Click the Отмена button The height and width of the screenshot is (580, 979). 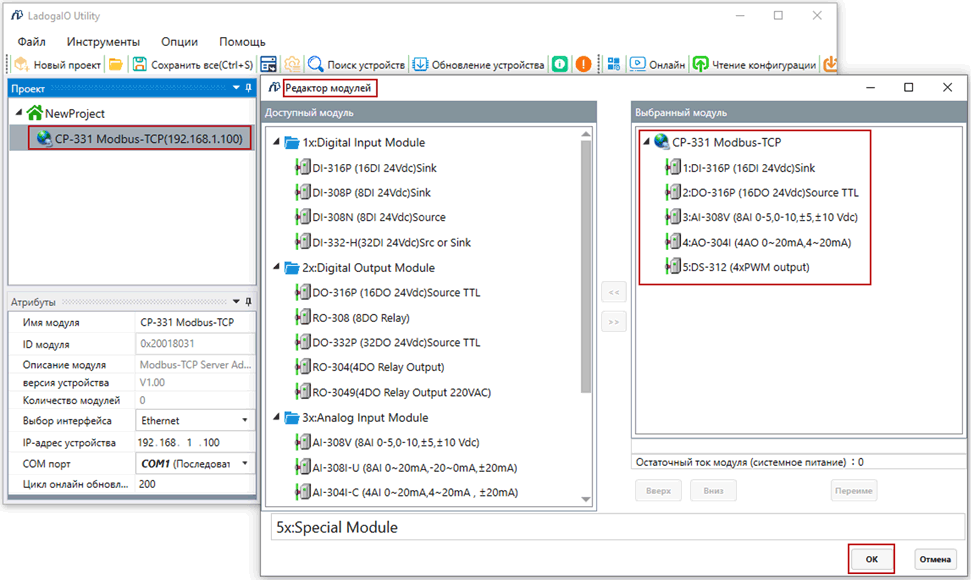tap(935, 559)
